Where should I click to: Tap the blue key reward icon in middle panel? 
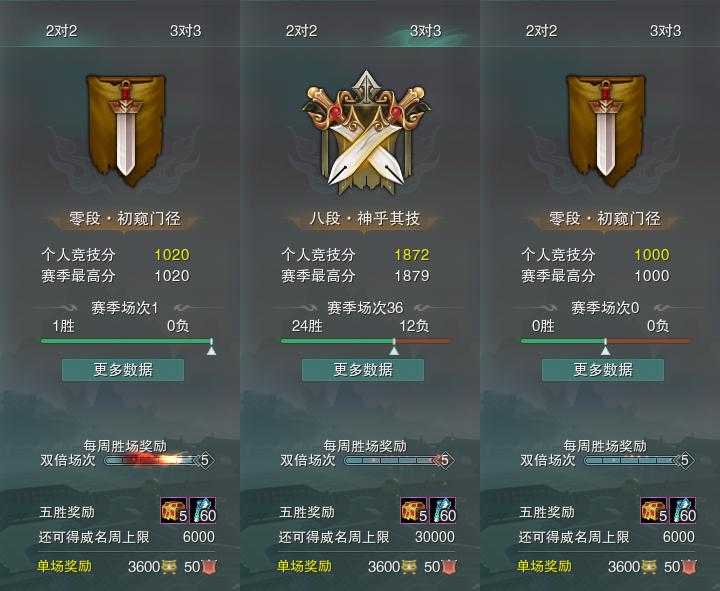click(x=443, y=510)
